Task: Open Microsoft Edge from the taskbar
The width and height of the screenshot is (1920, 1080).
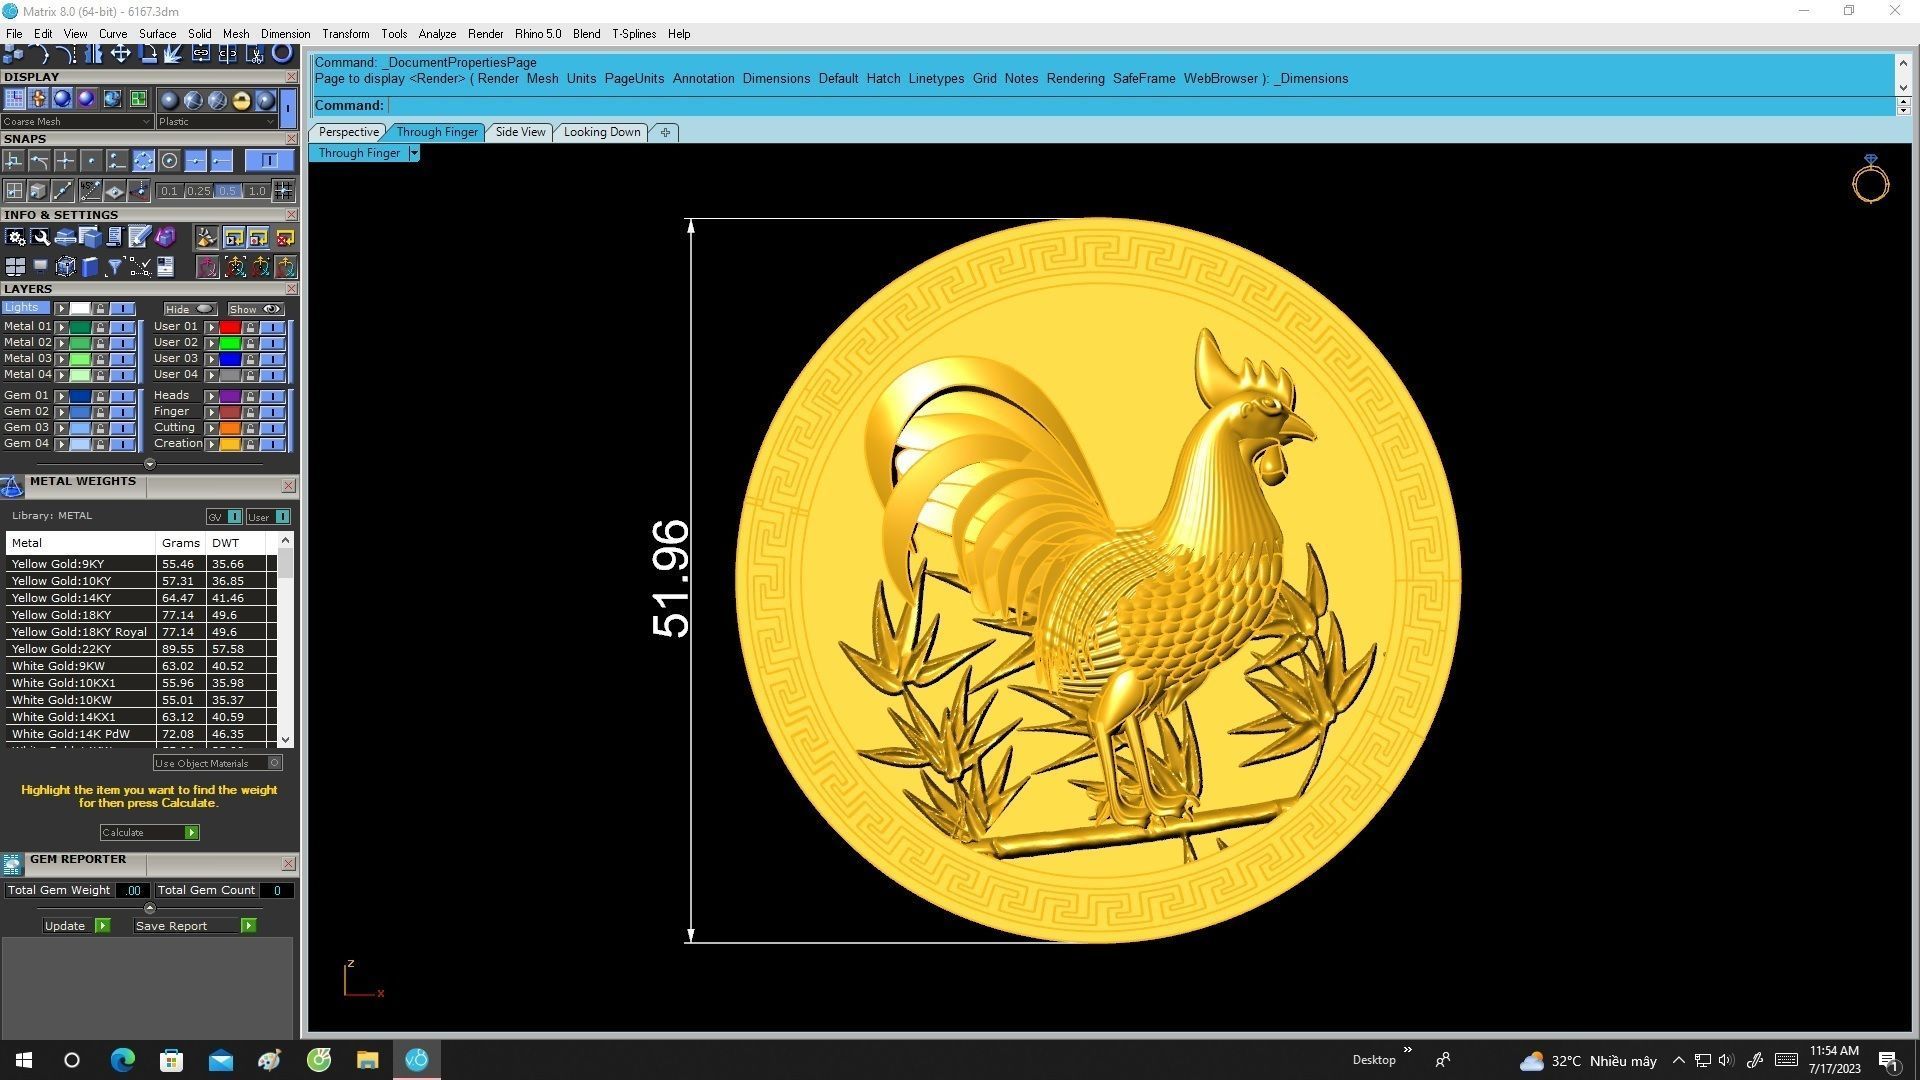Action: [x=122, y=1060]
